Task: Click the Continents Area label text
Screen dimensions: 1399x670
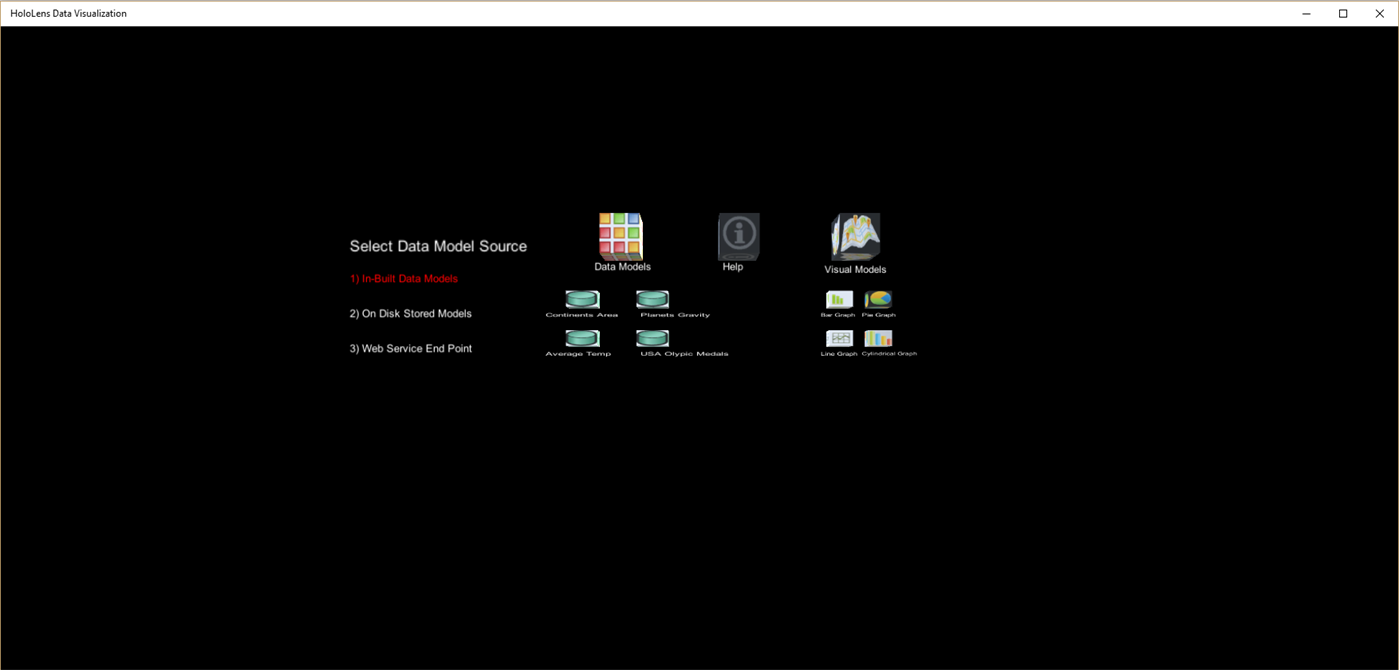Action: [581, 314]
